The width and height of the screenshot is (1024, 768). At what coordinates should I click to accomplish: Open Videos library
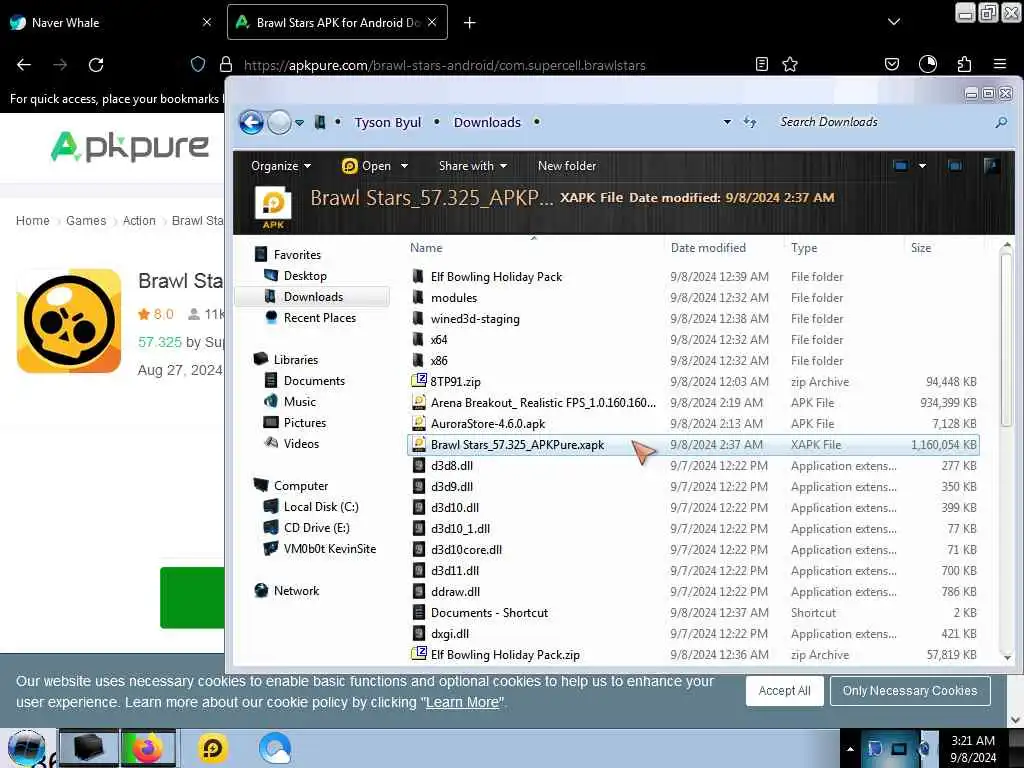(301, 443)
